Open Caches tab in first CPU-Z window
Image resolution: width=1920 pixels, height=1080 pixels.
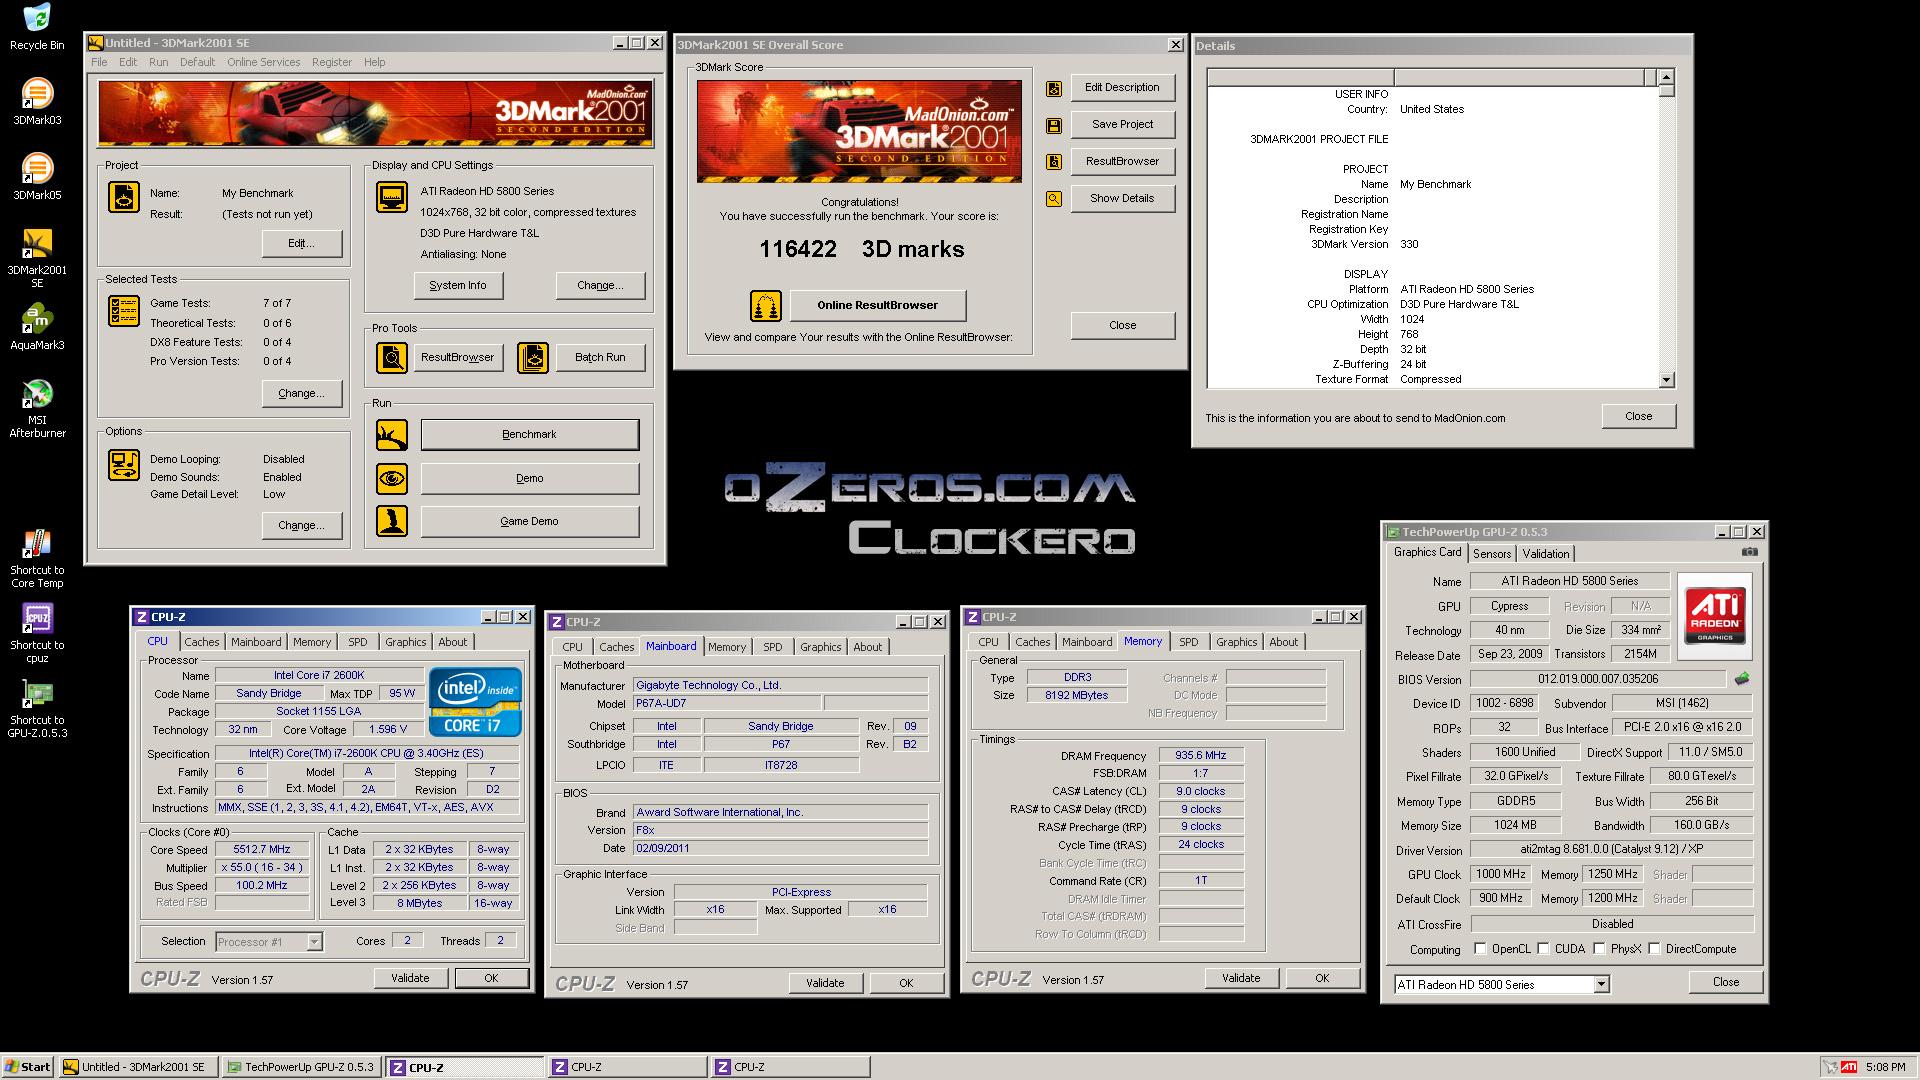(201, 642)
